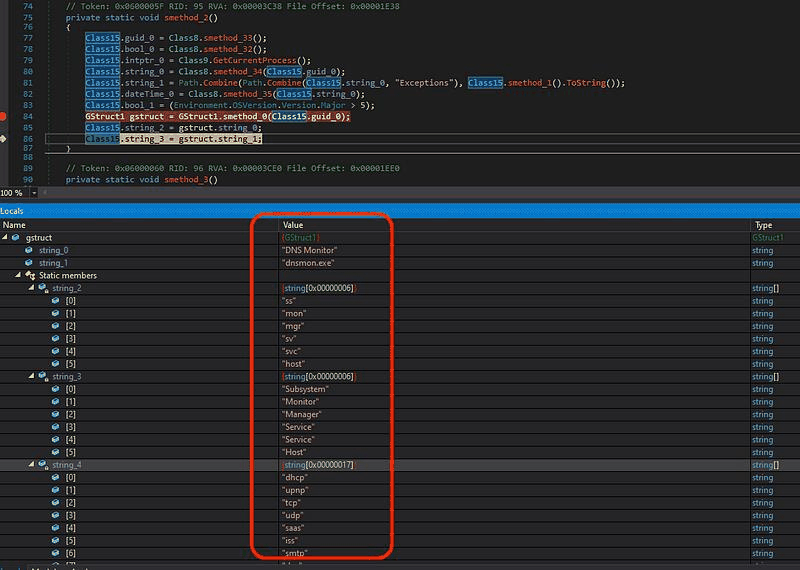The height and width of the screenshot is (570, 800).
Task: Click the icon of the row valued "sv"
Action: pyautogui.click(x=56, y=338)
